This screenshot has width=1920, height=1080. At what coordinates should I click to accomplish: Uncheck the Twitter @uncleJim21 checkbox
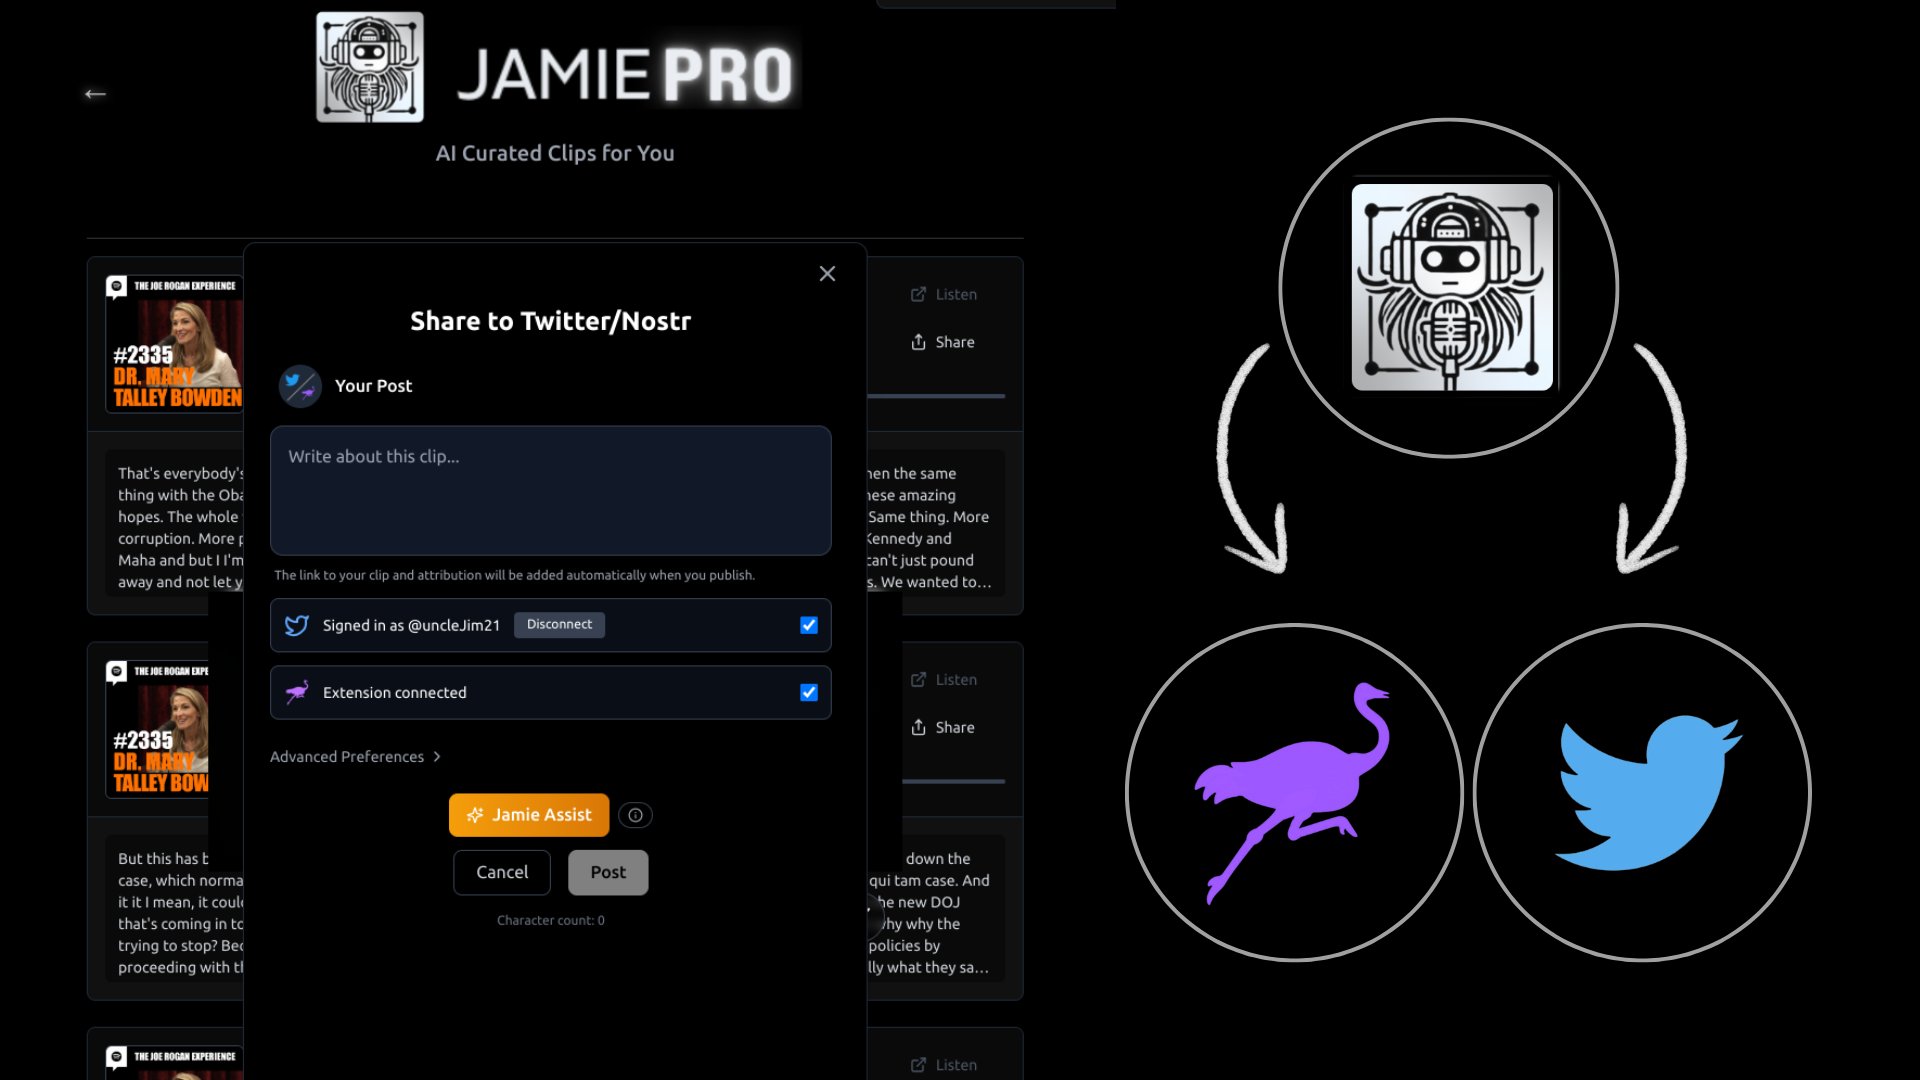(x=809, y=626)
